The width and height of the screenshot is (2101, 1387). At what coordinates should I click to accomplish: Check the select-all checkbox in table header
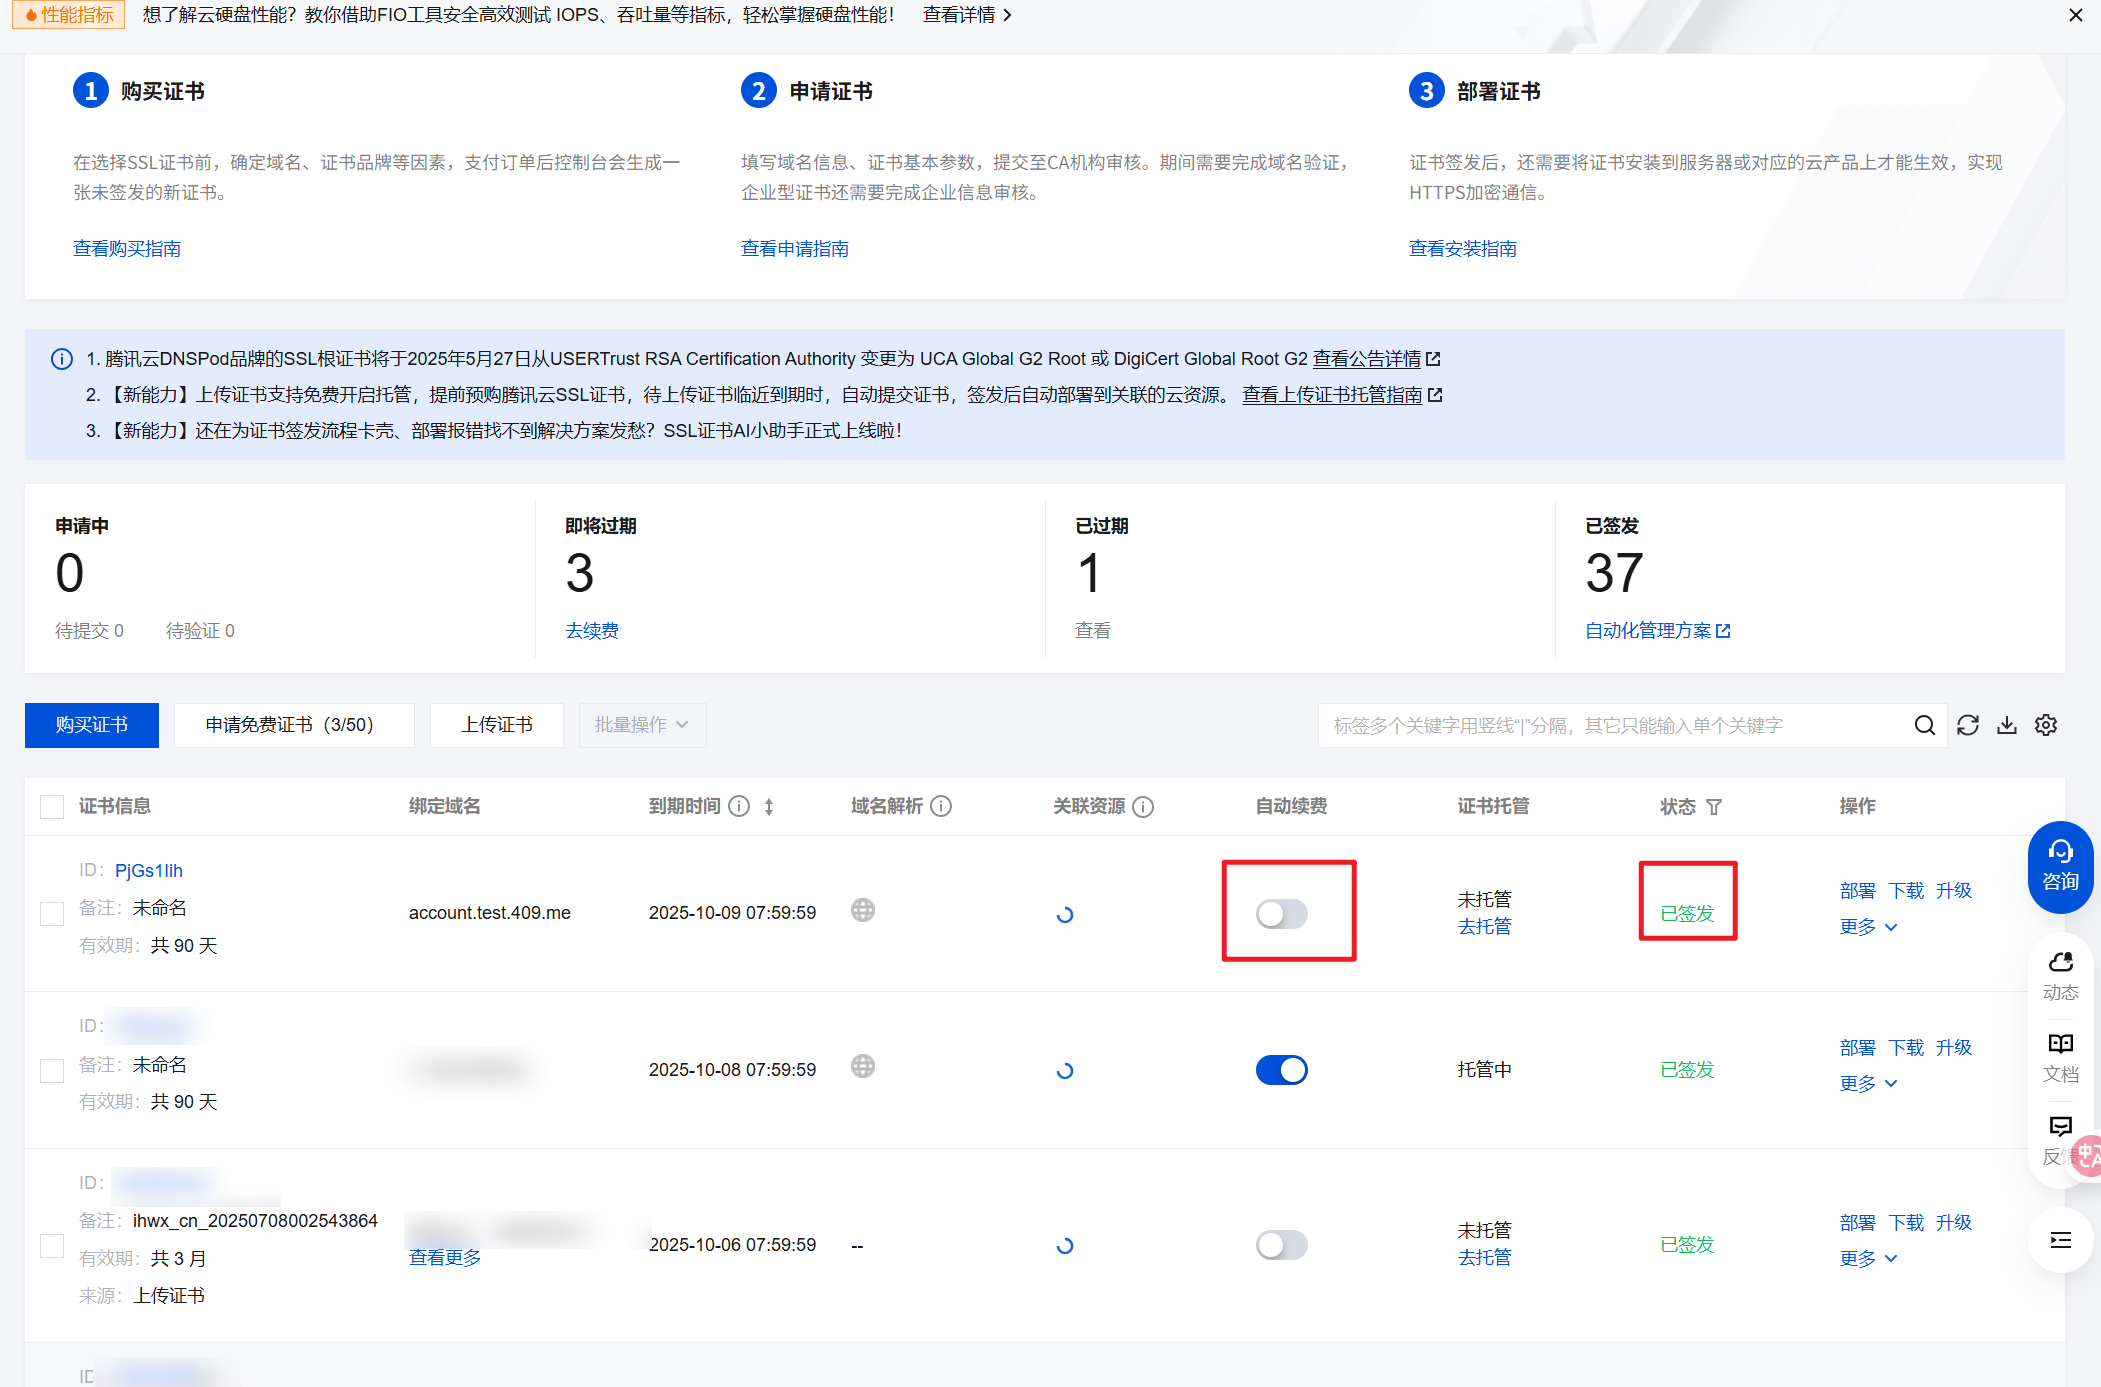(x=52, y=806)
